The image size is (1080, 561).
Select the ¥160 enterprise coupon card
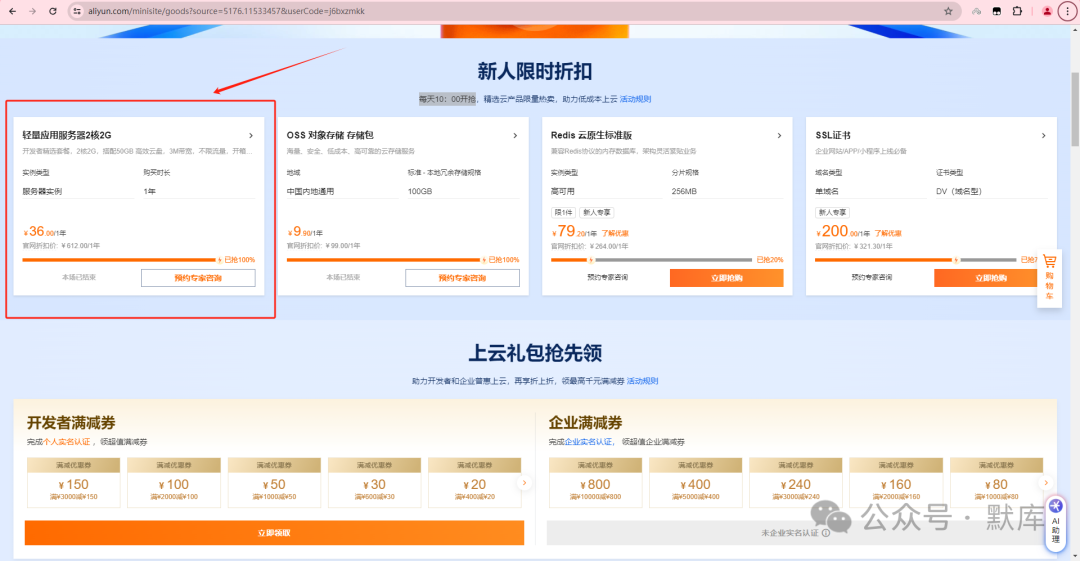pos(896,482)
